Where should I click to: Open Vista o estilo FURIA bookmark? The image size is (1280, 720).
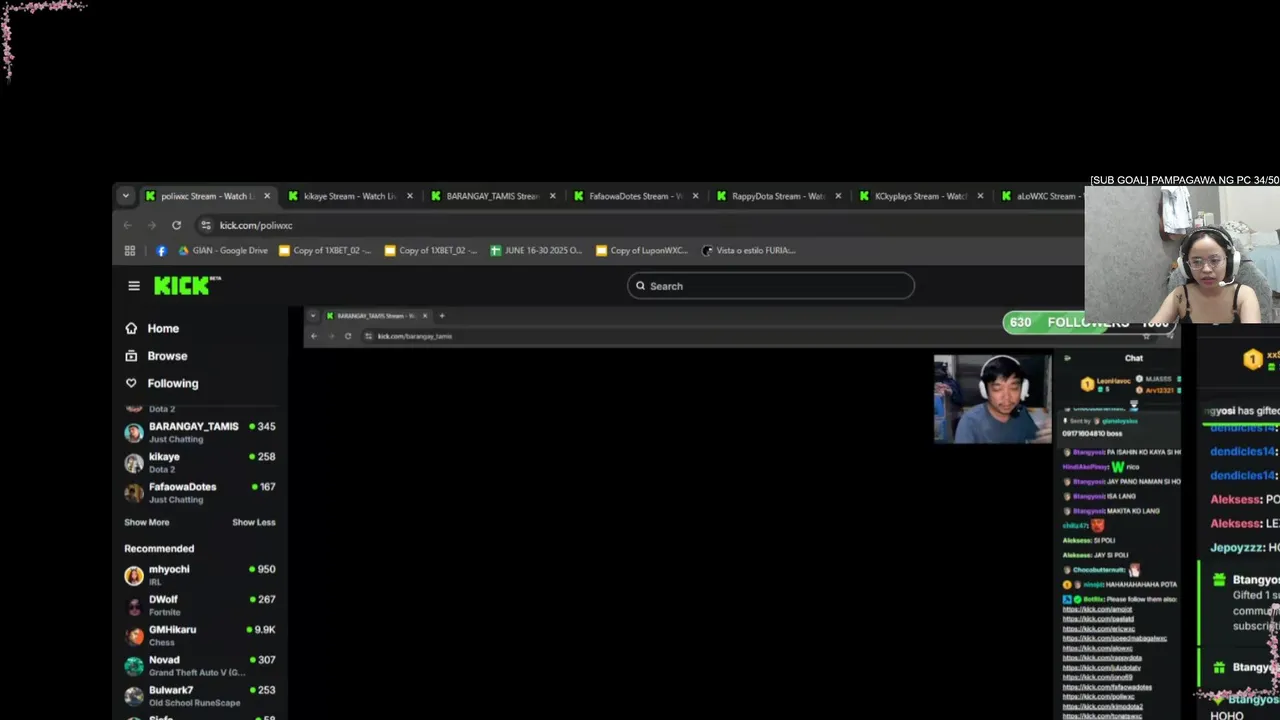749,250
